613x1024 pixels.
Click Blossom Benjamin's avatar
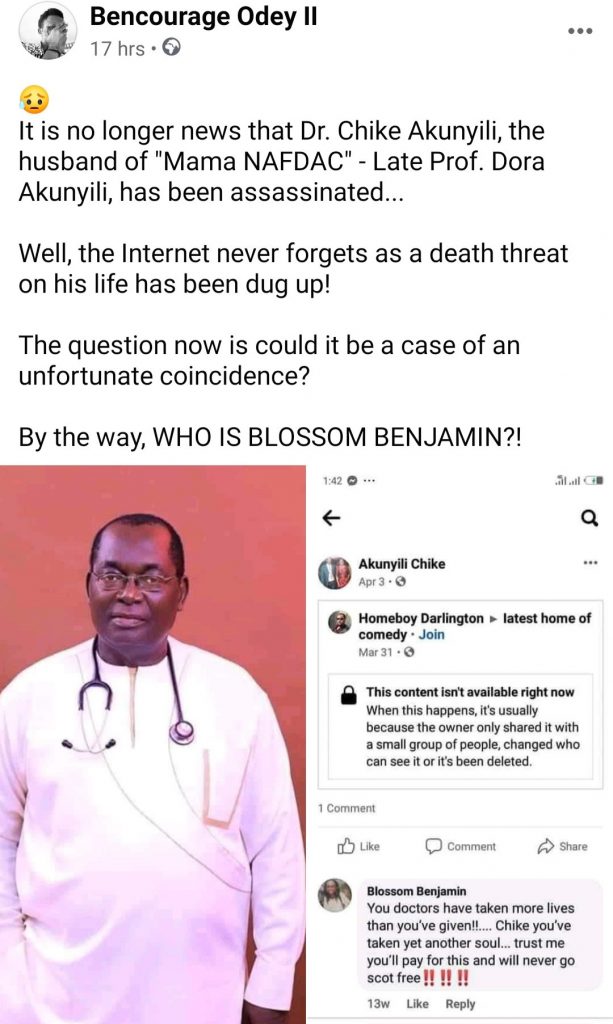(335, 895)
